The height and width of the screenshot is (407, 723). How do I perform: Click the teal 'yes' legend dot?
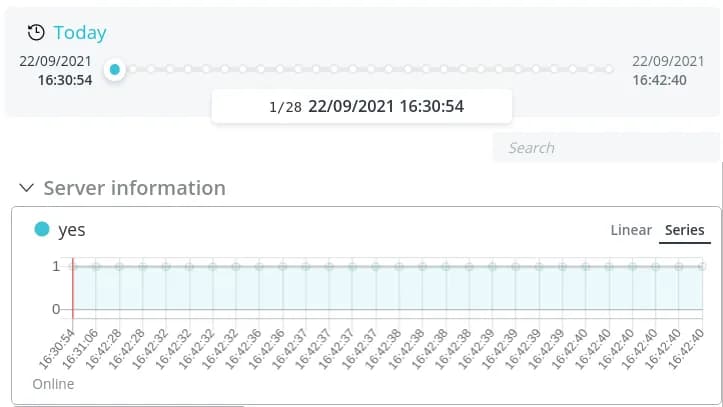tap(42, 229)
